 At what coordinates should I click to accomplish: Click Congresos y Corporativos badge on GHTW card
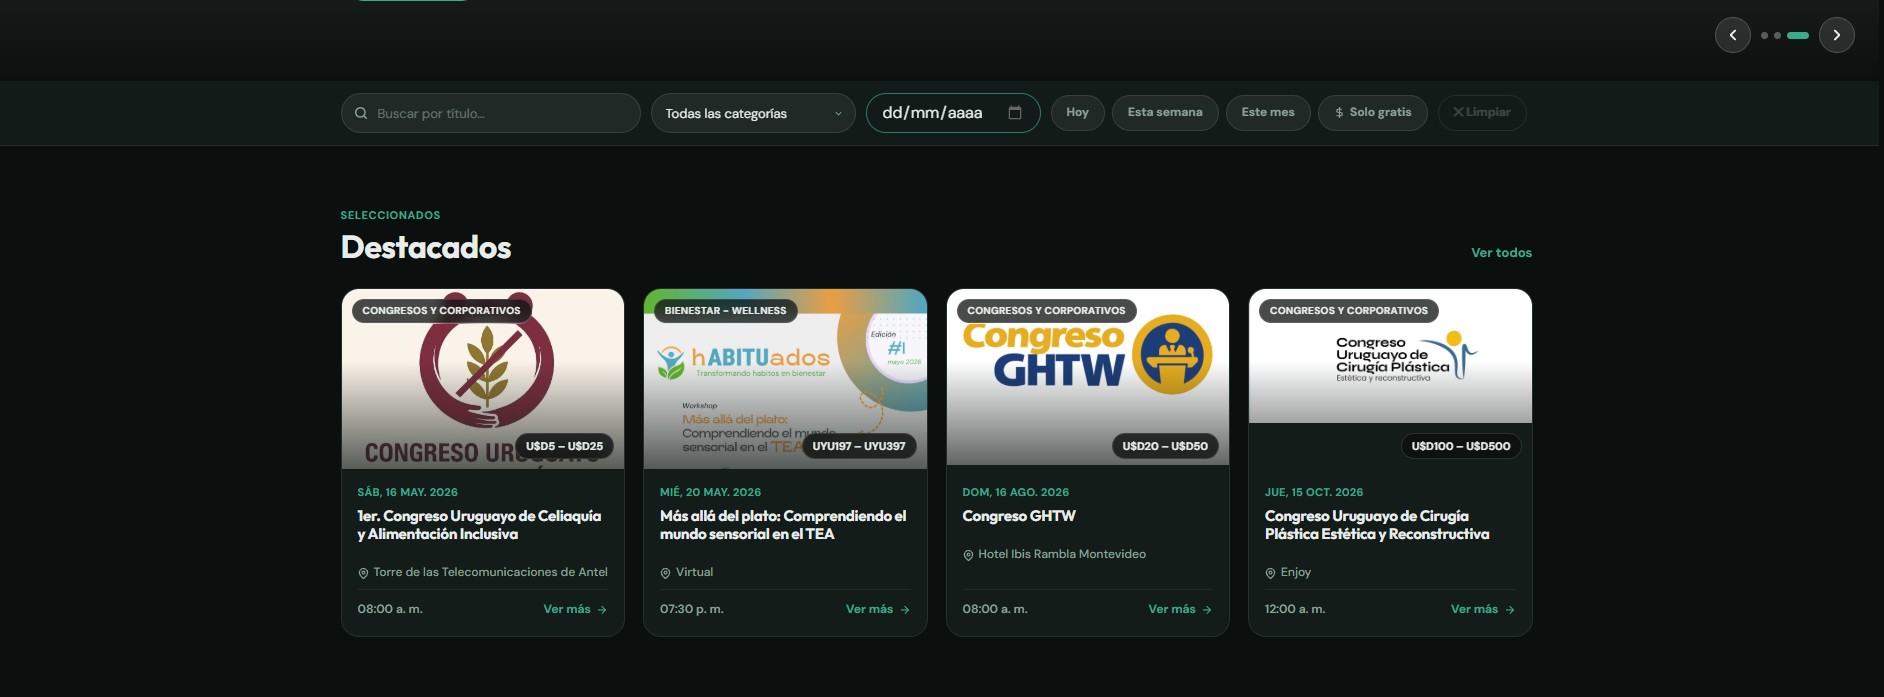tap(1046, 311)
